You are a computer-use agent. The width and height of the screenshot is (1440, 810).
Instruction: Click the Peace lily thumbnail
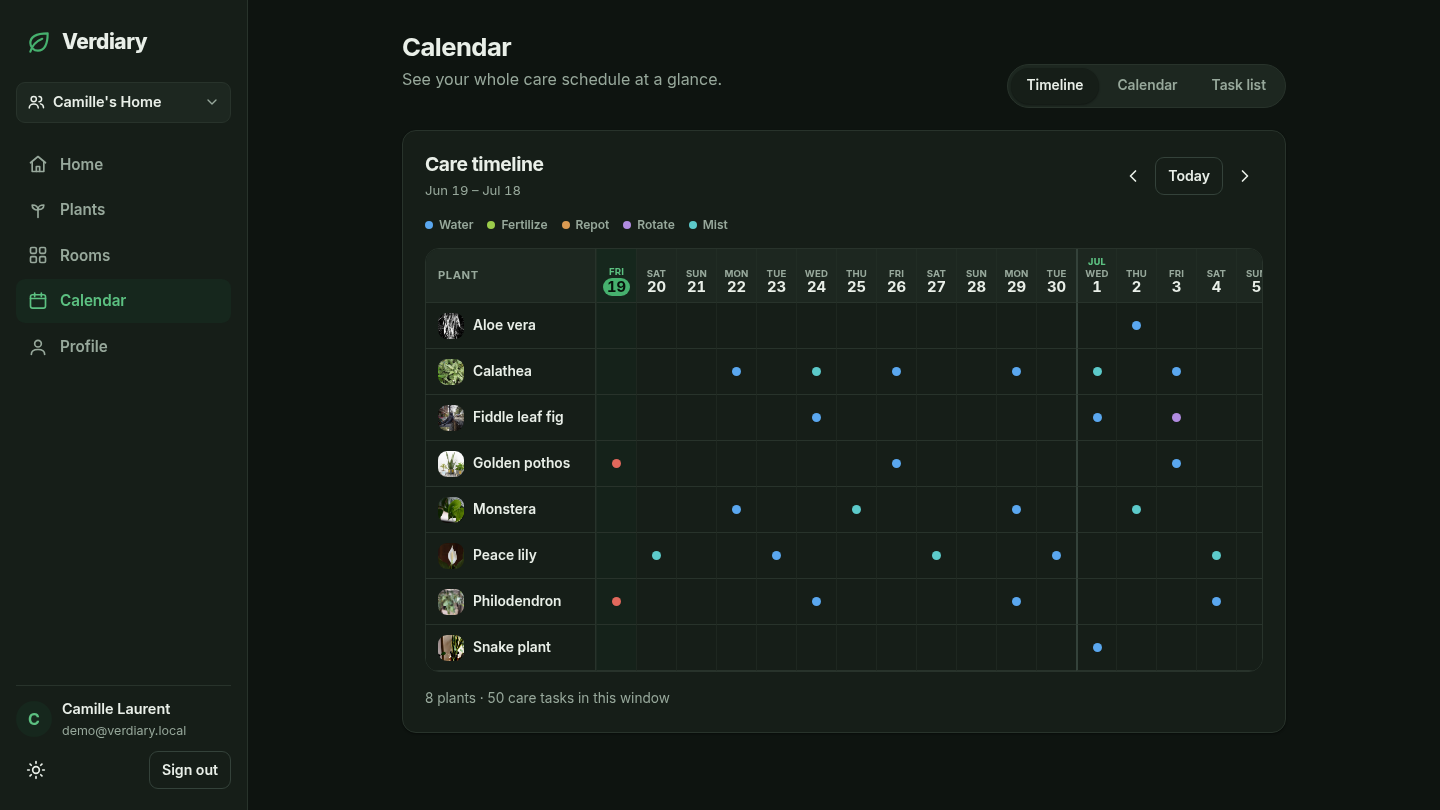(451, 555)
